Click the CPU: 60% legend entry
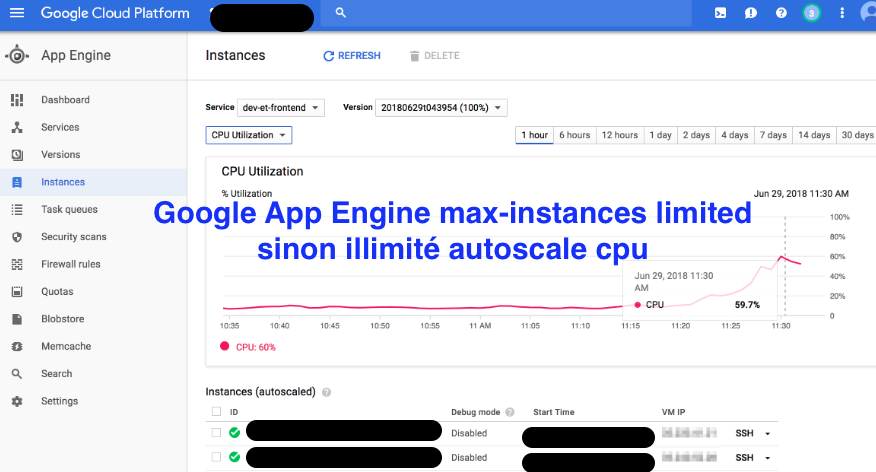Image resolution: width=876 pixels, height=472 pixels. 248,347
